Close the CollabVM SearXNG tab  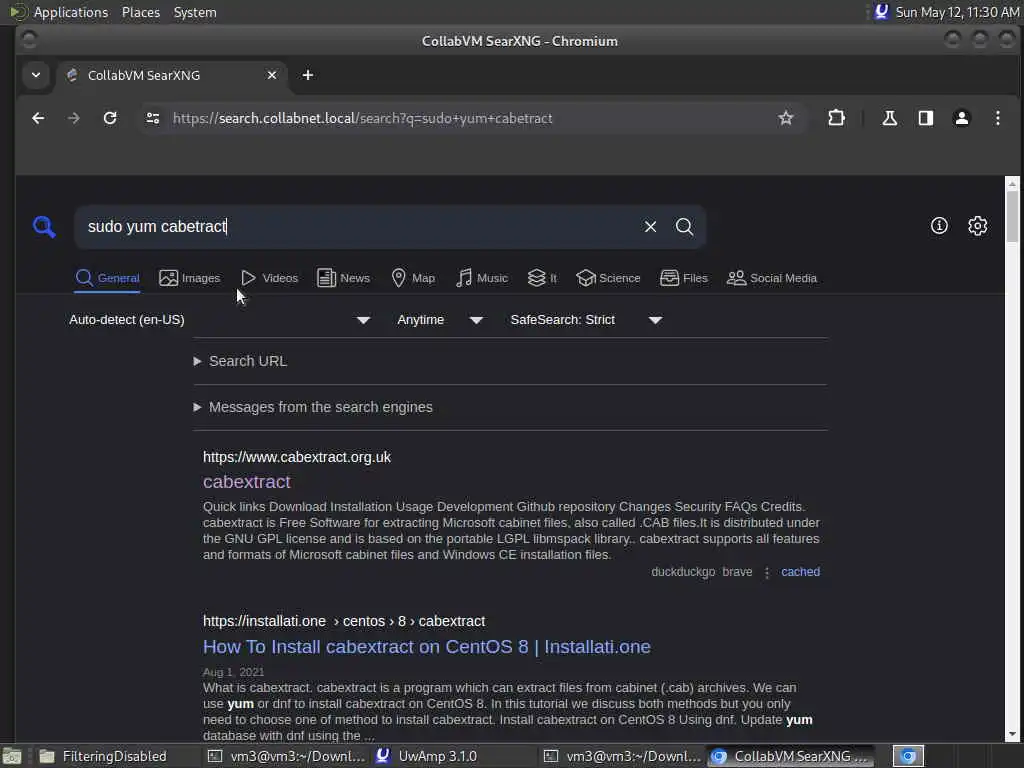pyautogui.click(x=272, y=75)
